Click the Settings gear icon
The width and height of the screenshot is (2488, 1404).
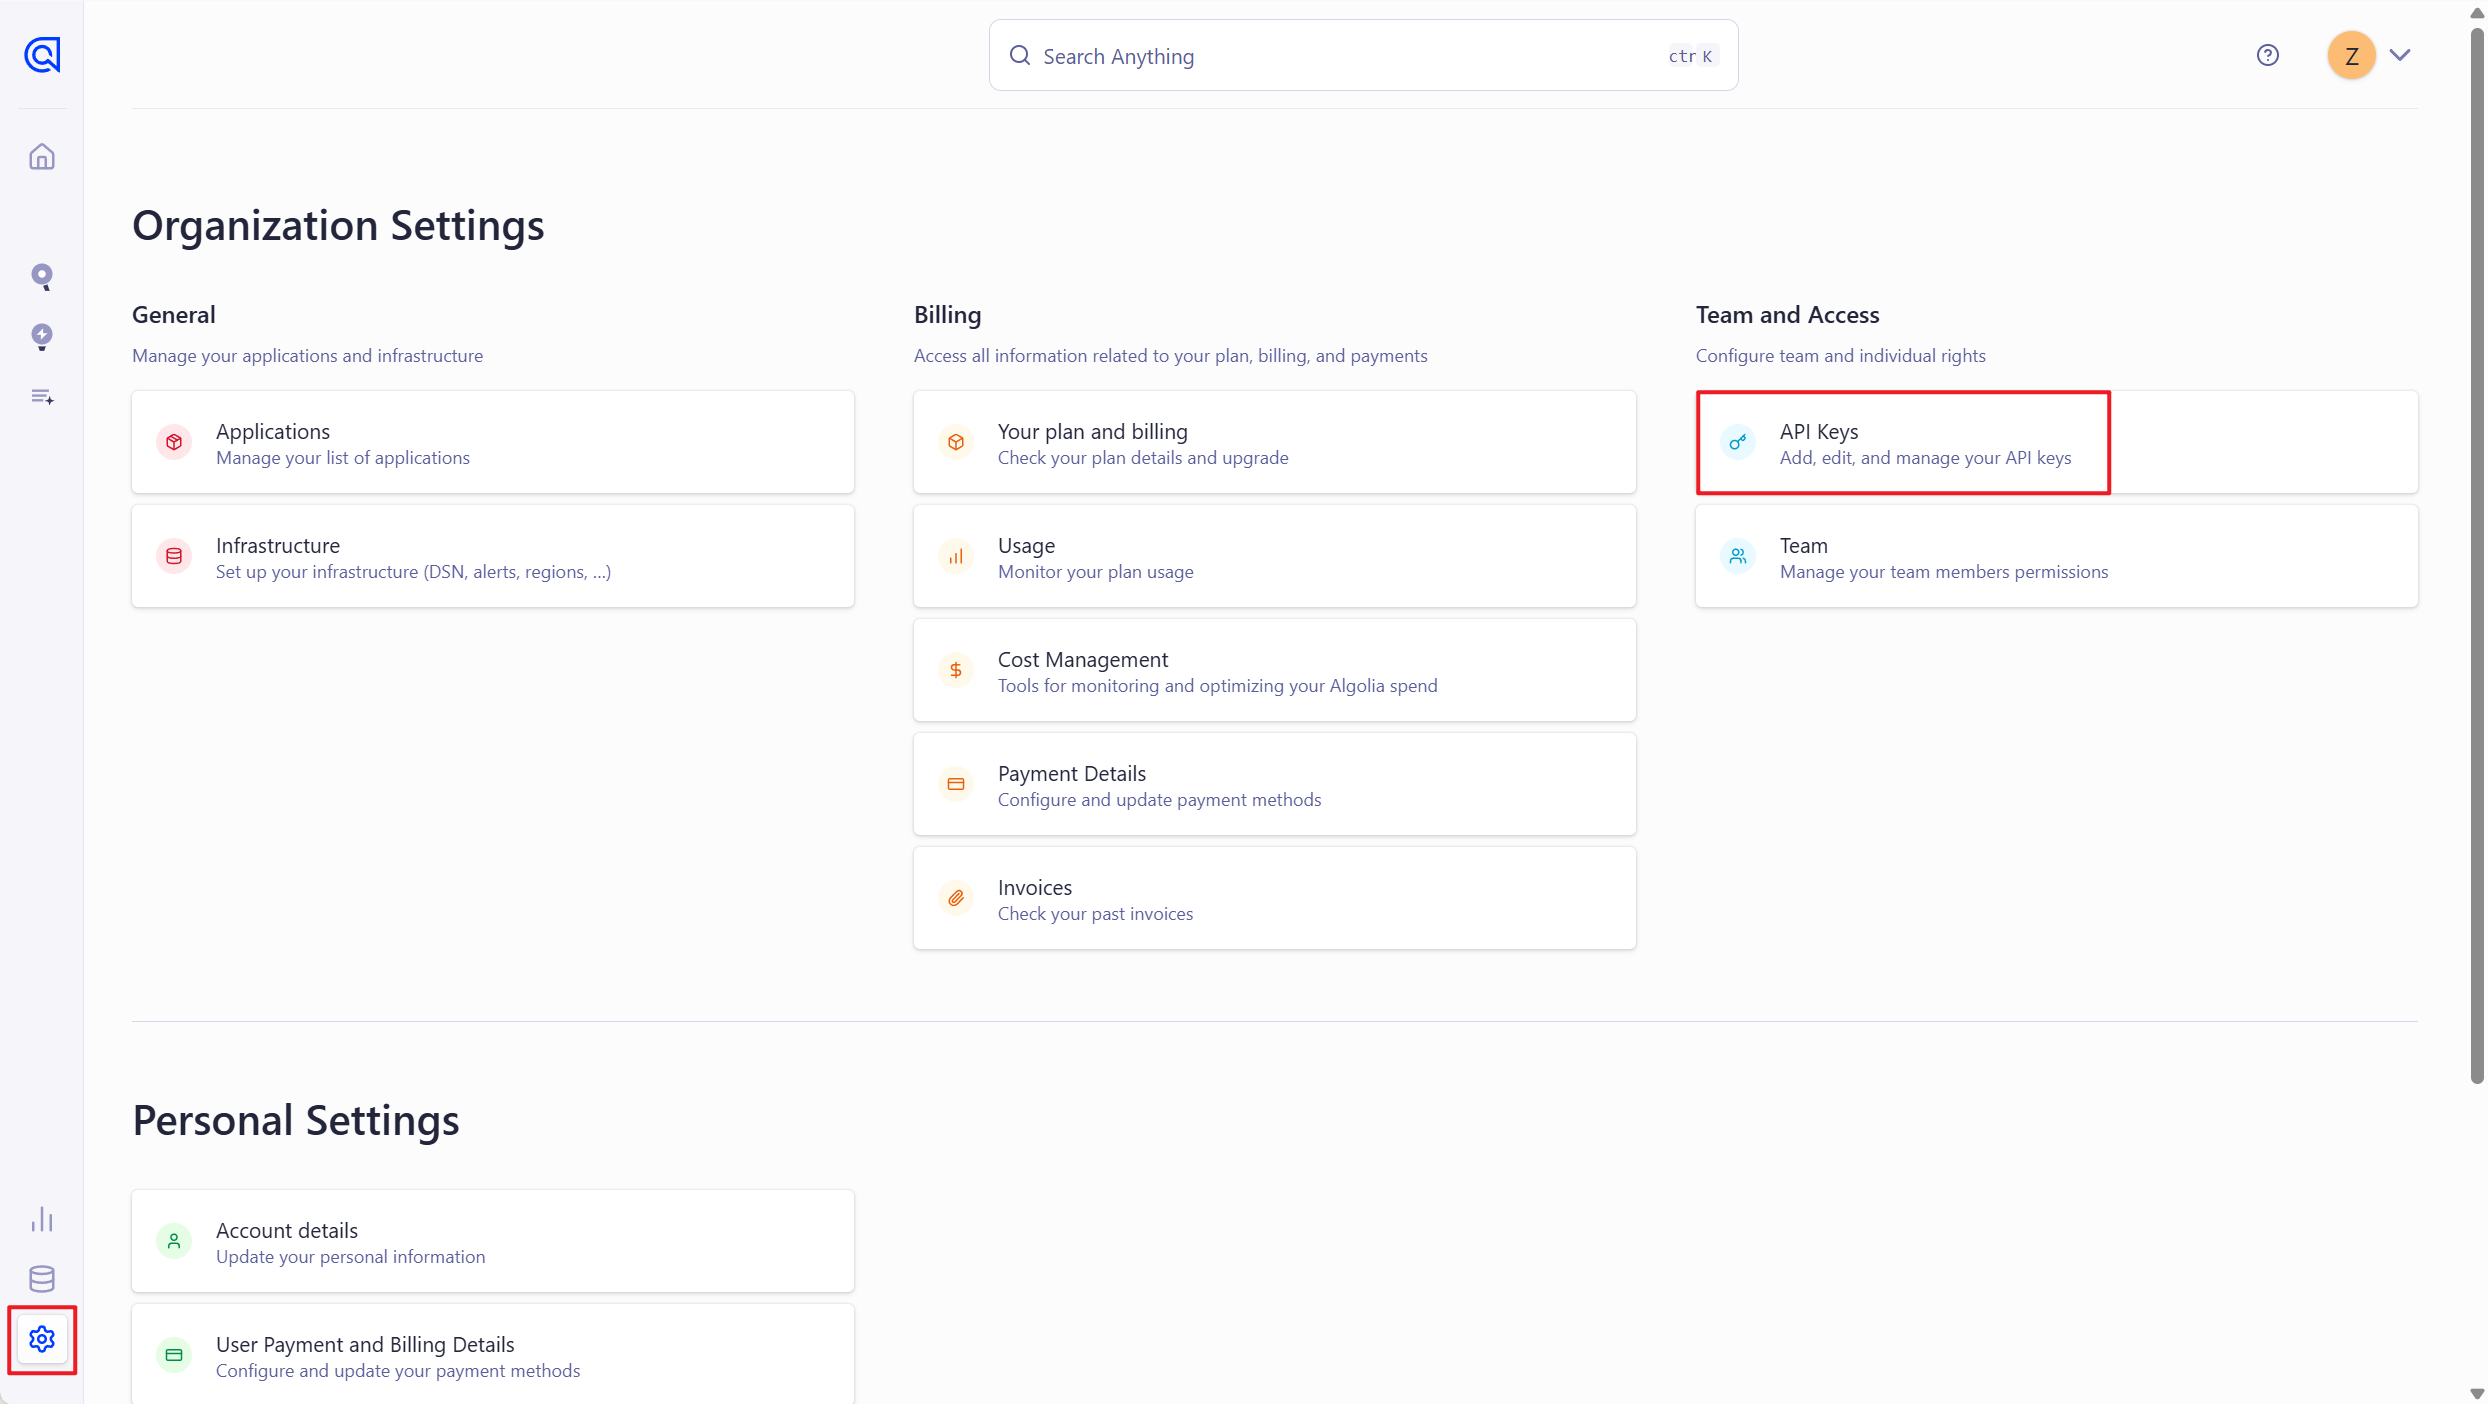click(42, 1339)
